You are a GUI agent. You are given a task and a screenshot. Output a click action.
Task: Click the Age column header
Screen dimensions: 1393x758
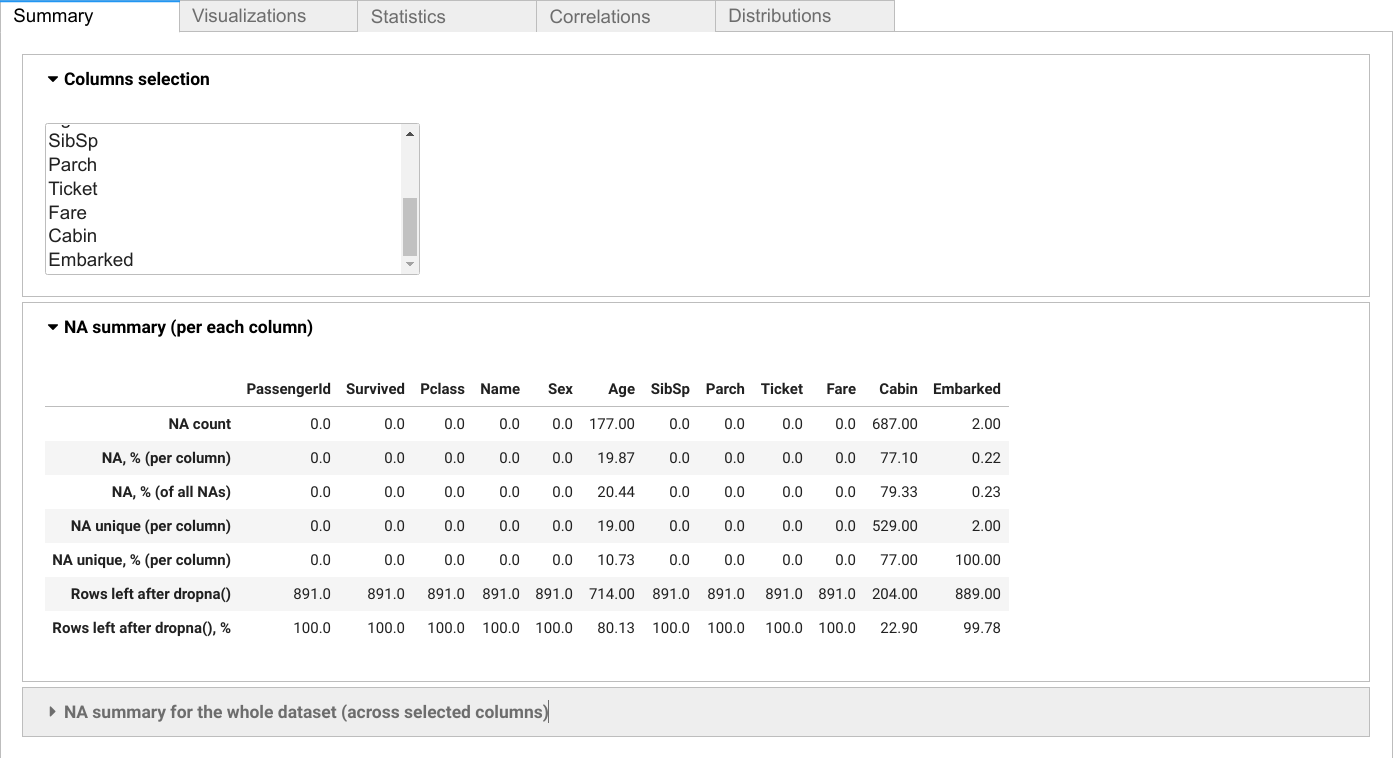(x=621, y=389)
